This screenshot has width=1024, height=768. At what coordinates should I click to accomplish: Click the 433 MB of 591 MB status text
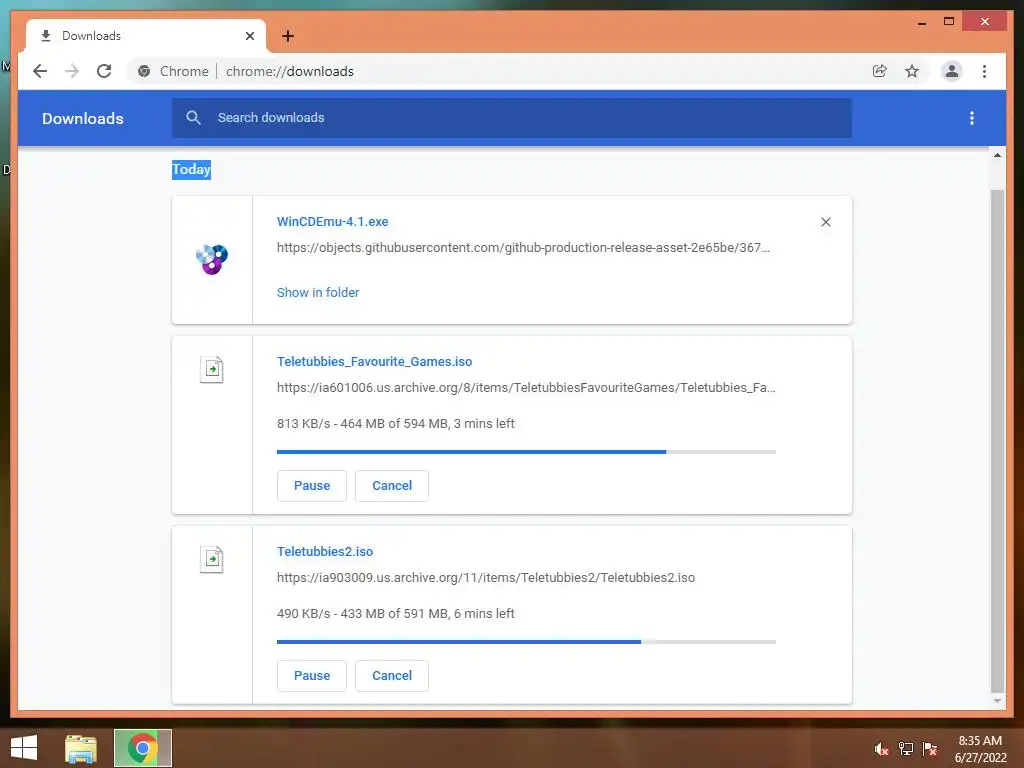coord(395,614)
